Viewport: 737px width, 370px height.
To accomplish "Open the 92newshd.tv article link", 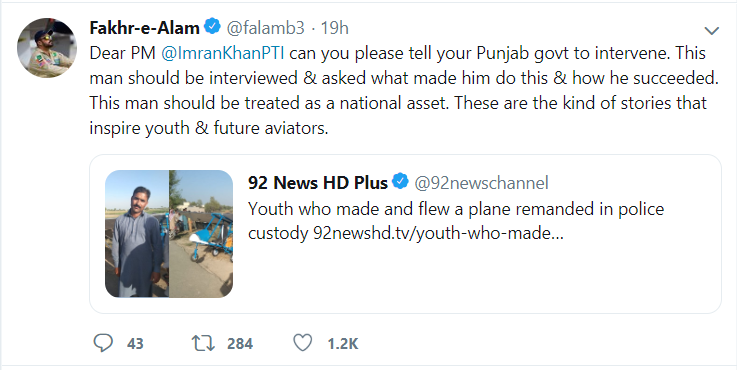I will [x=438, y=233].
